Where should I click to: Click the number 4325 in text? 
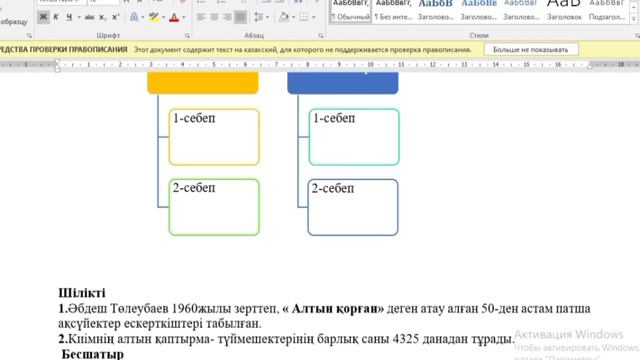pos(407,339)
